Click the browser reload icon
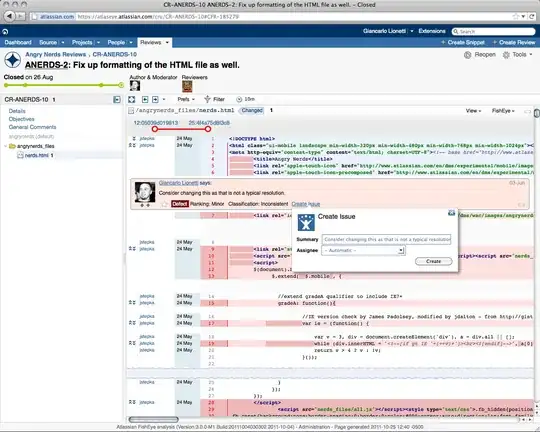 coord(532,16)
